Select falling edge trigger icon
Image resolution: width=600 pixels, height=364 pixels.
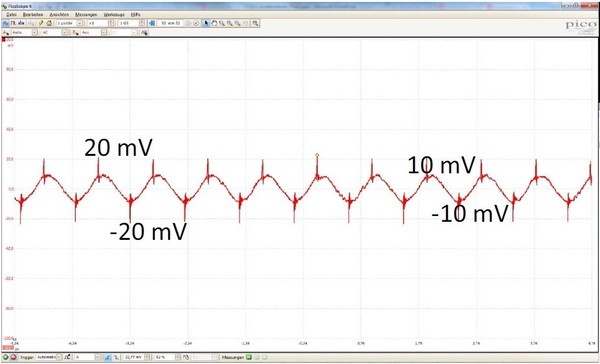click(116, 357)
